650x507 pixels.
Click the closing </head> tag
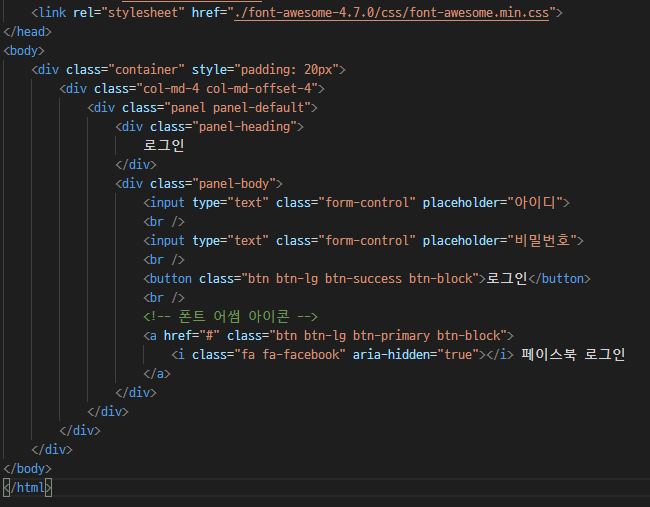click(x=27, y=32)
